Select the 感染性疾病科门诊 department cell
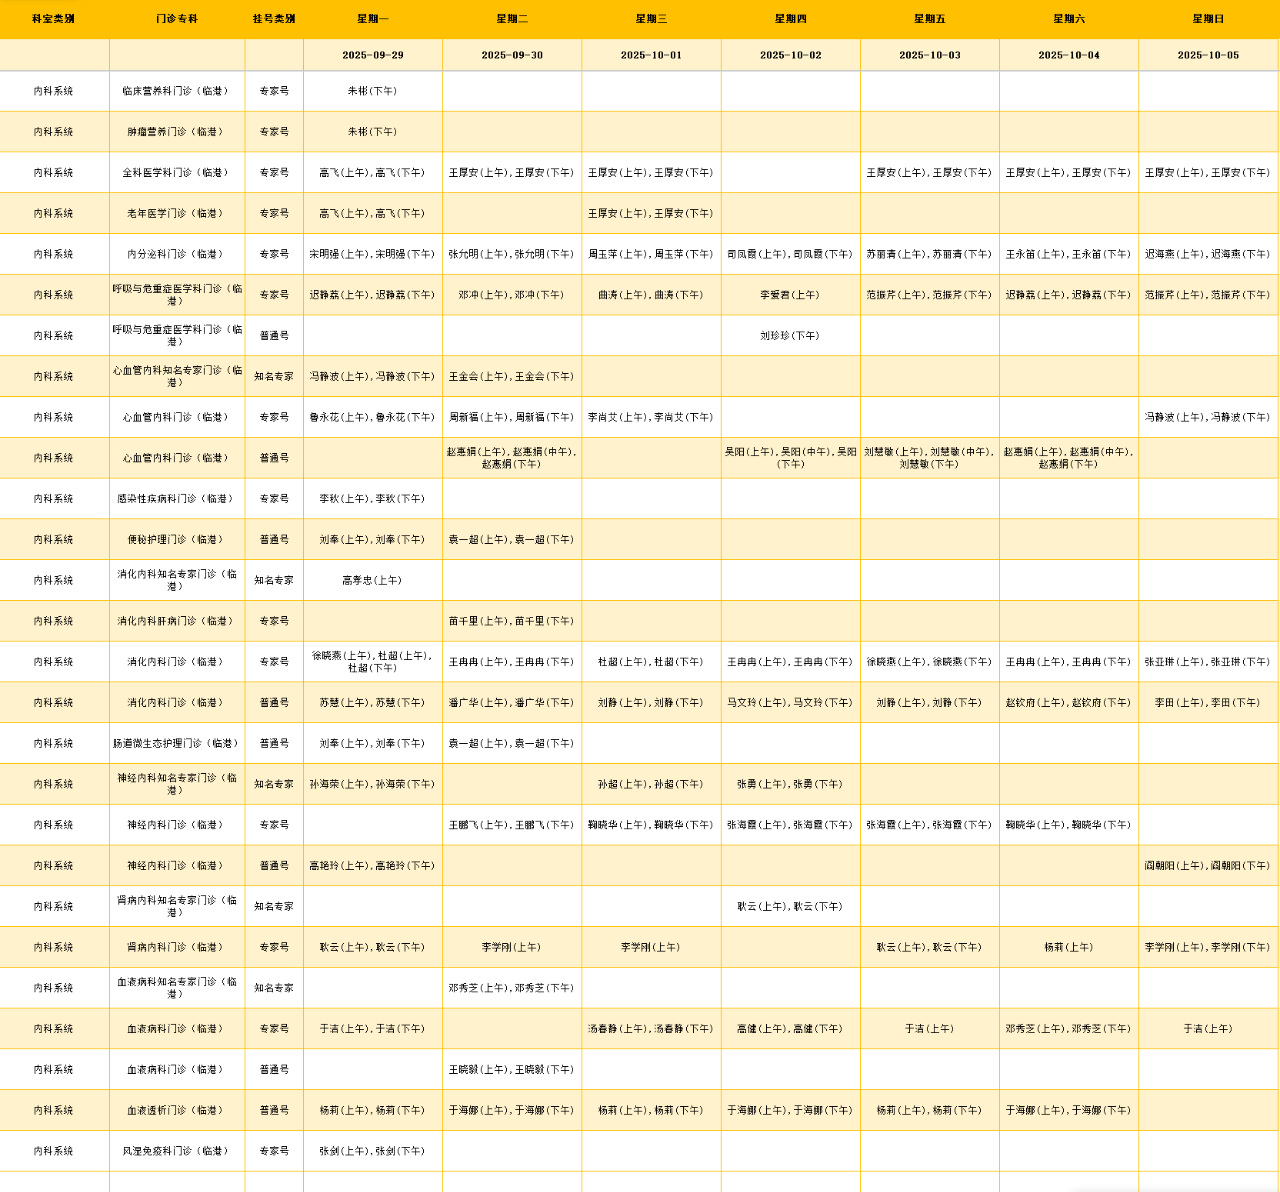 (x=177, y=499)
